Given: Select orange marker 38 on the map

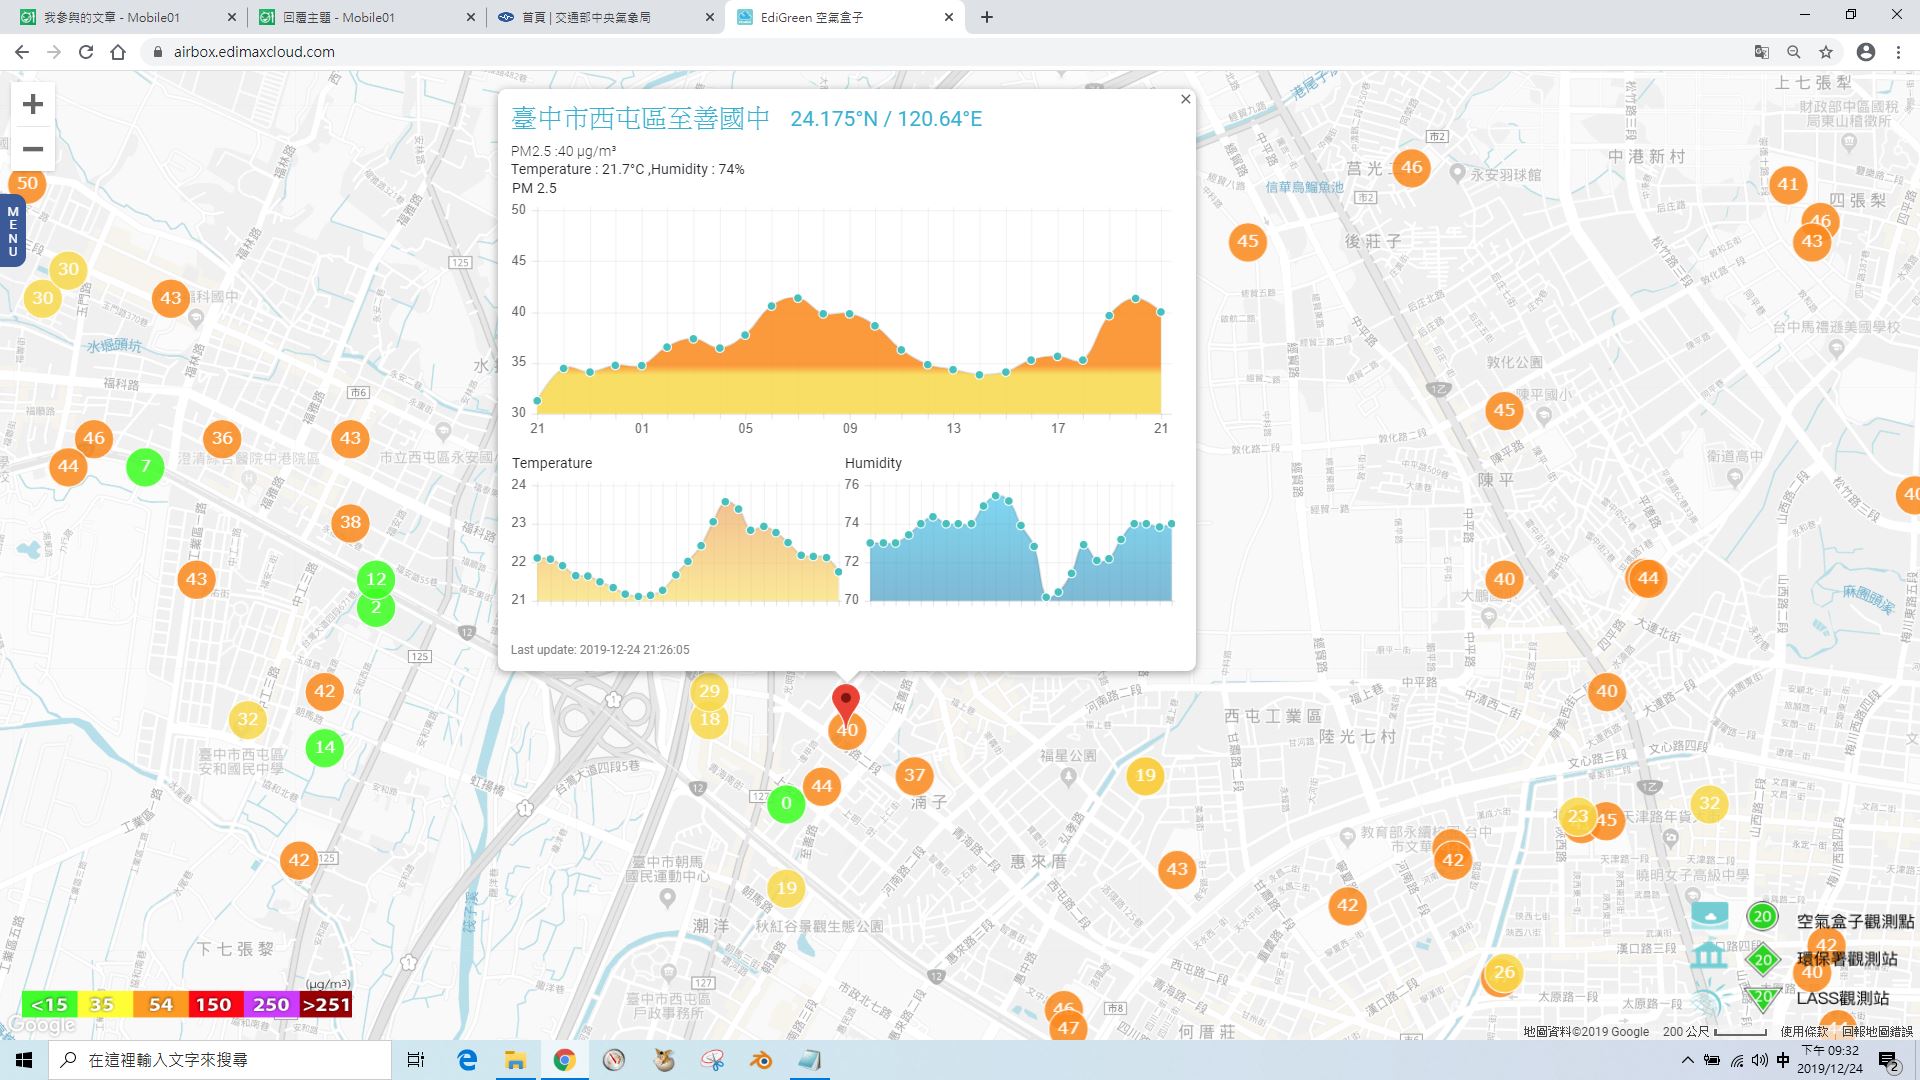Looking at the screenshot, I should pyautogui.click(x=350, y=522).
